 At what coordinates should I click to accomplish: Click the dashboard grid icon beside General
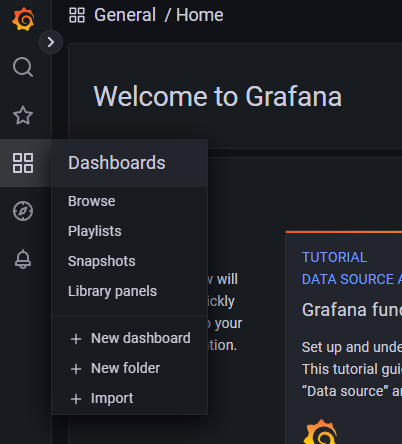point(77,15)
